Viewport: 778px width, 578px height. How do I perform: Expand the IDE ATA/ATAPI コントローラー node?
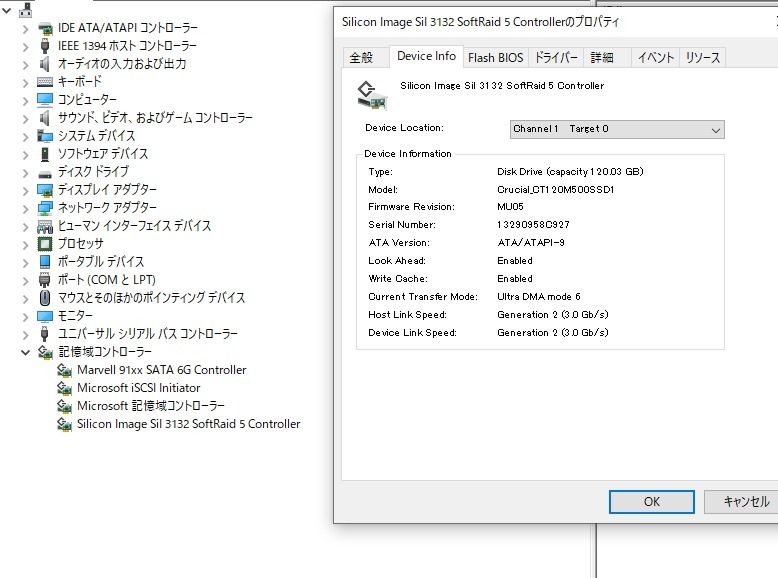pos(25,29)
